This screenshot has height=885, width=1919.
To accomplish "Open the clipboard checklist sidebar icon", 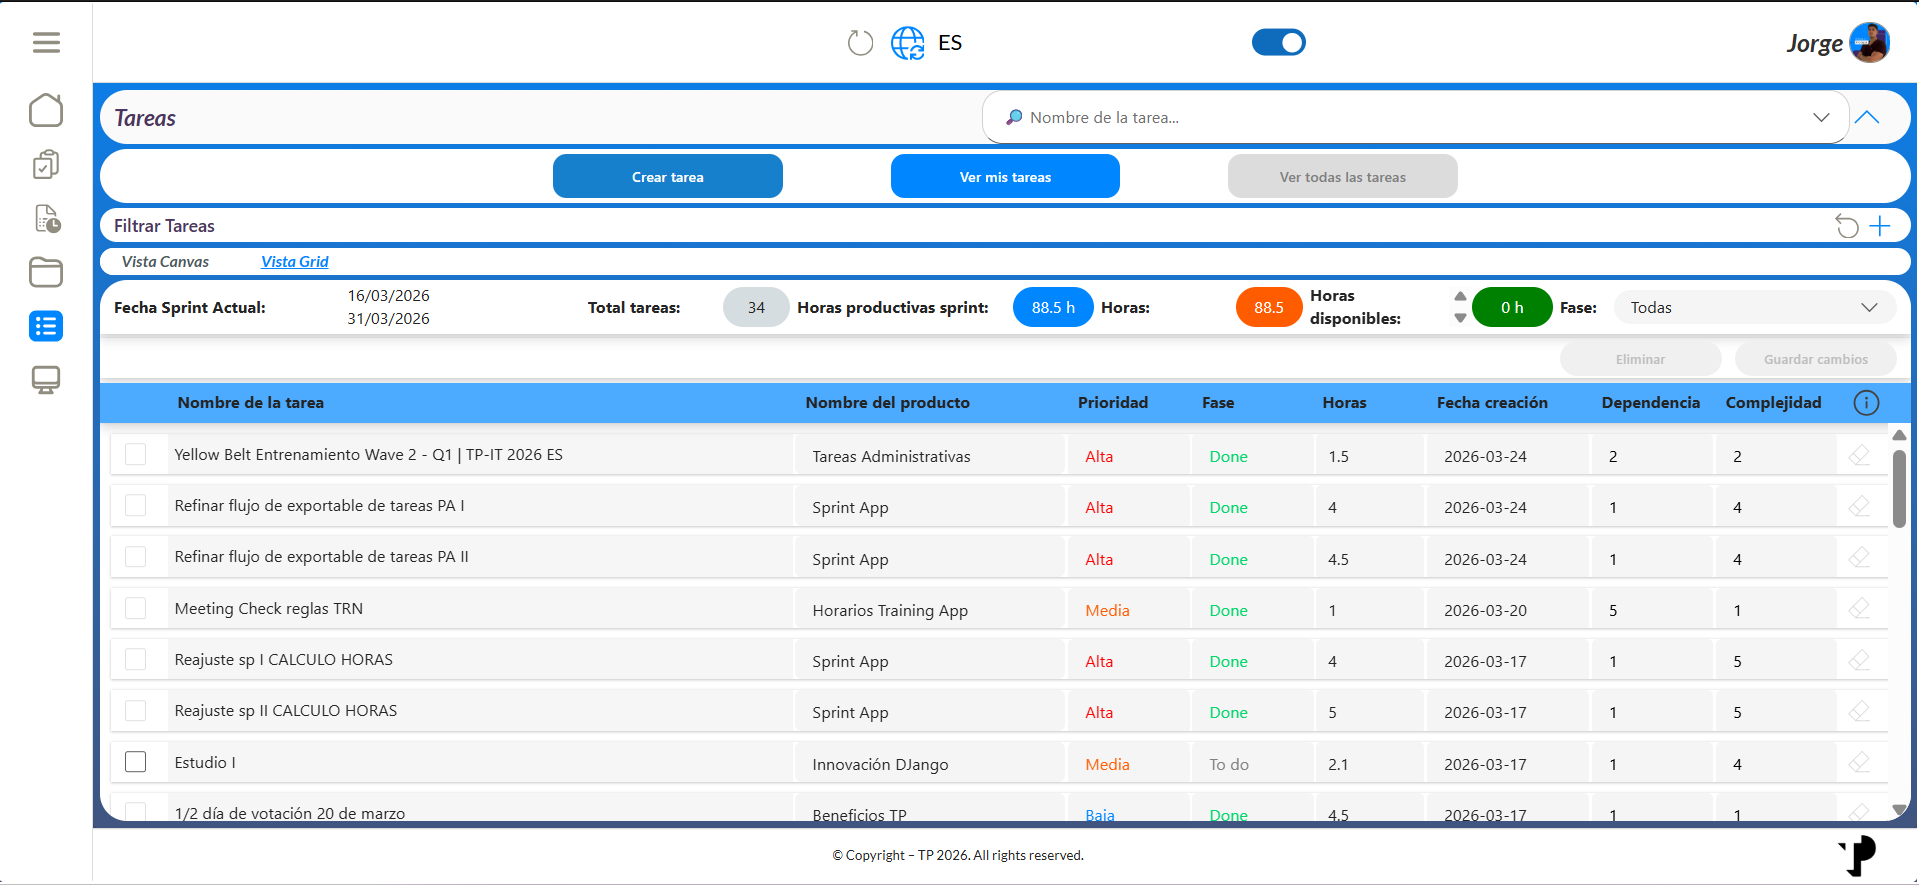I will pyautogui.click(x=46, y=164).
